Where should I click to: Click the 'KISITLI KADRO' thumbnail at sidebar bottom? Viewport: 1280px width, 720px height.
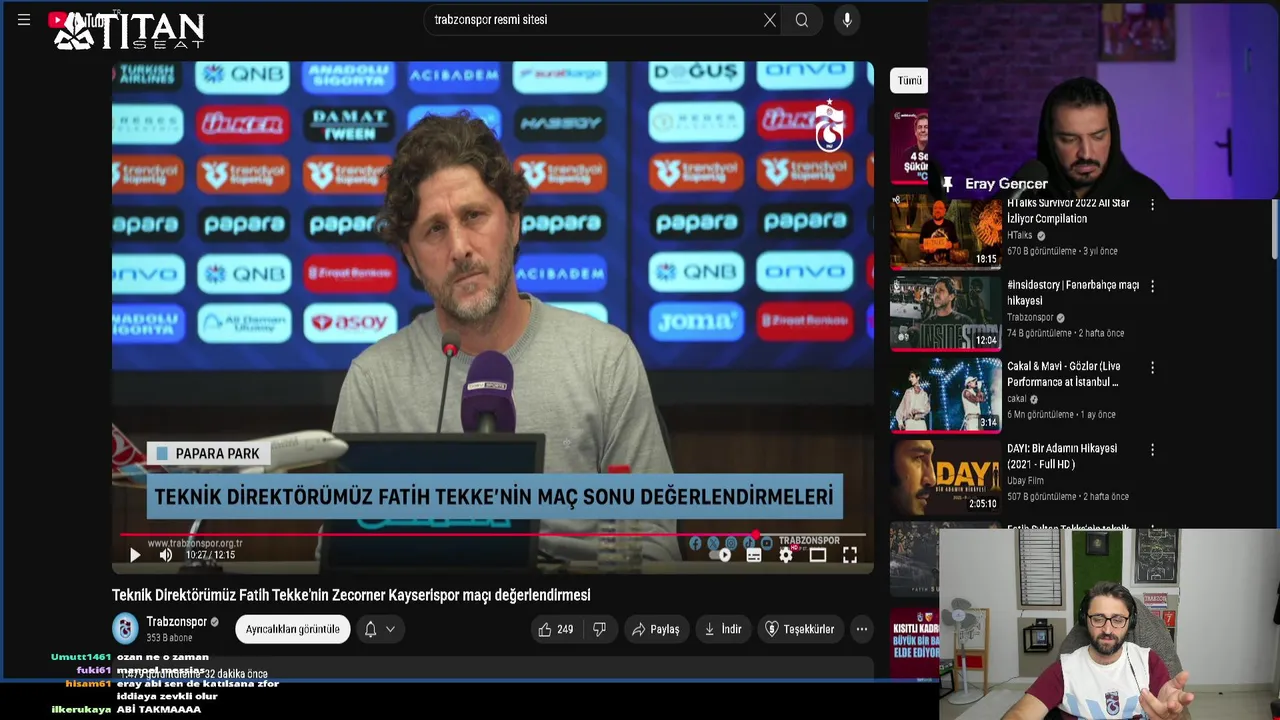915,643
